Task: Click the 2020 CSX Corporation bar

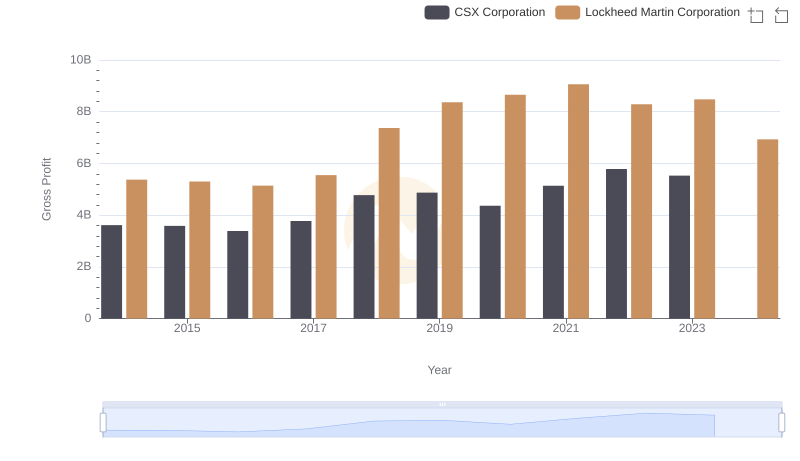Action: click(x=490, y=262)
